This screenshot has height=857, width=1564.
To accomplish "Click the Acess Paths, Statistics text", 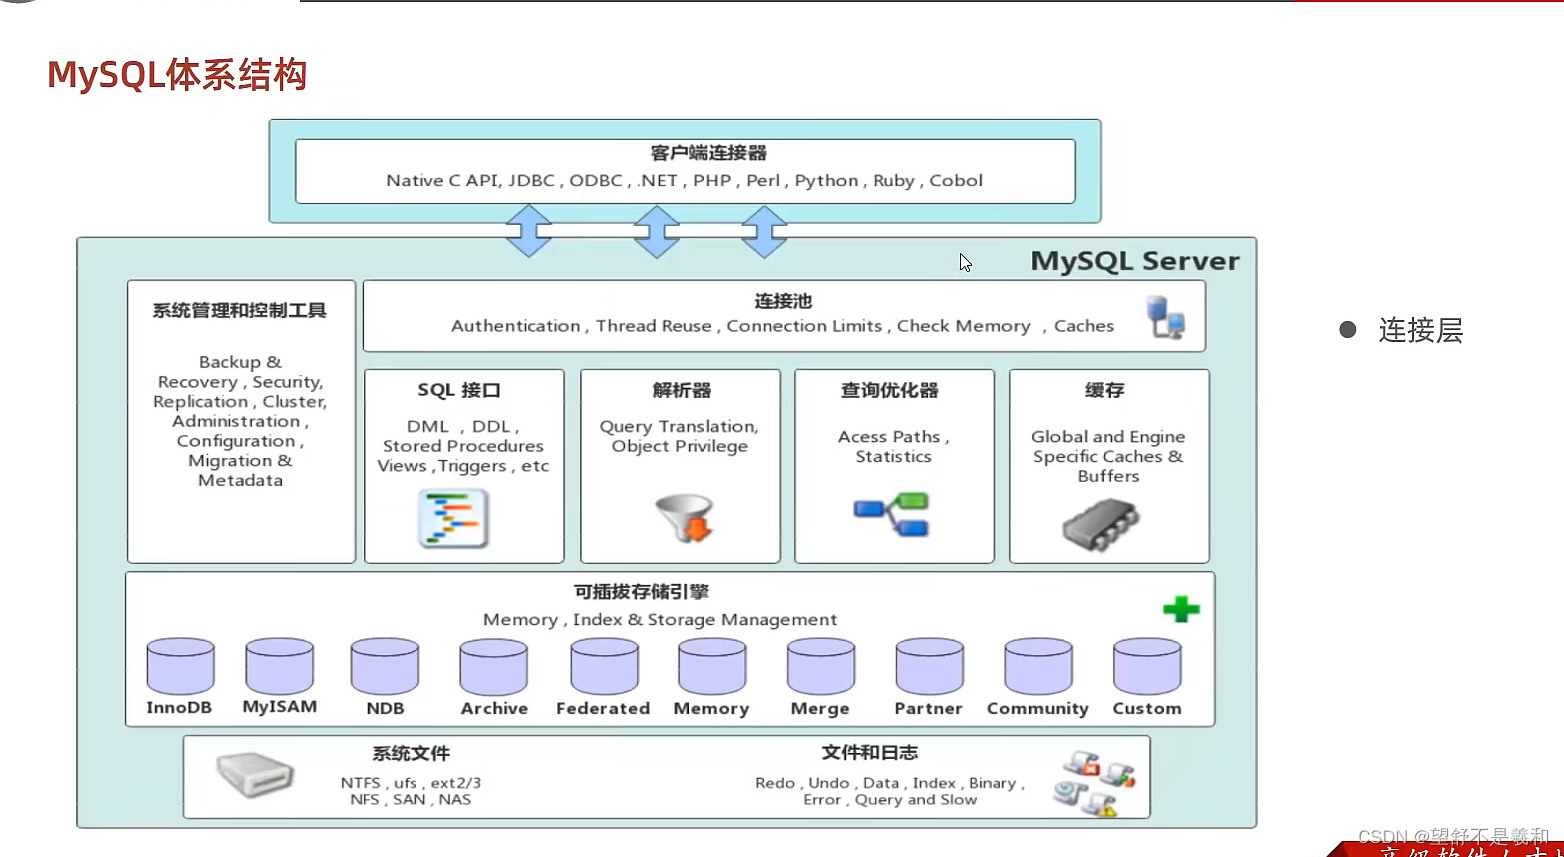I will pyautogui.click(x=894, y=446).
